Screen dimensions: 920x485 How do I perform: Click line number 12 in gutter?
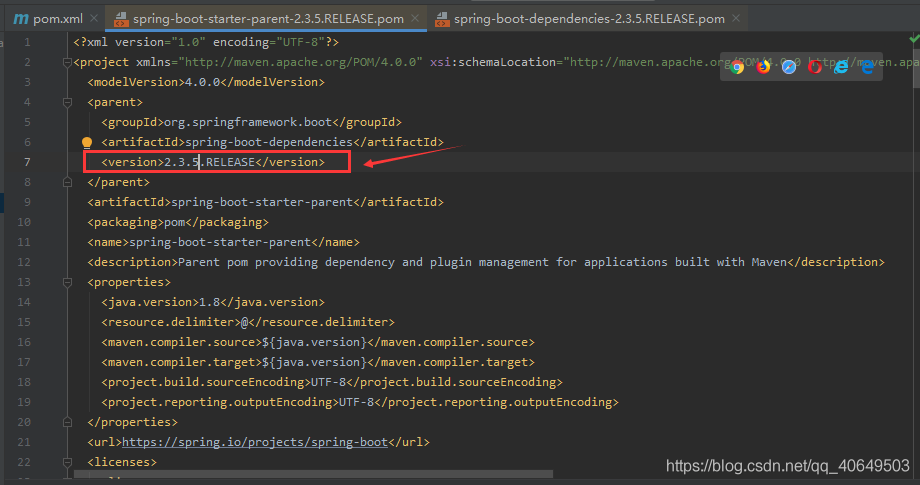click(23, 262)
